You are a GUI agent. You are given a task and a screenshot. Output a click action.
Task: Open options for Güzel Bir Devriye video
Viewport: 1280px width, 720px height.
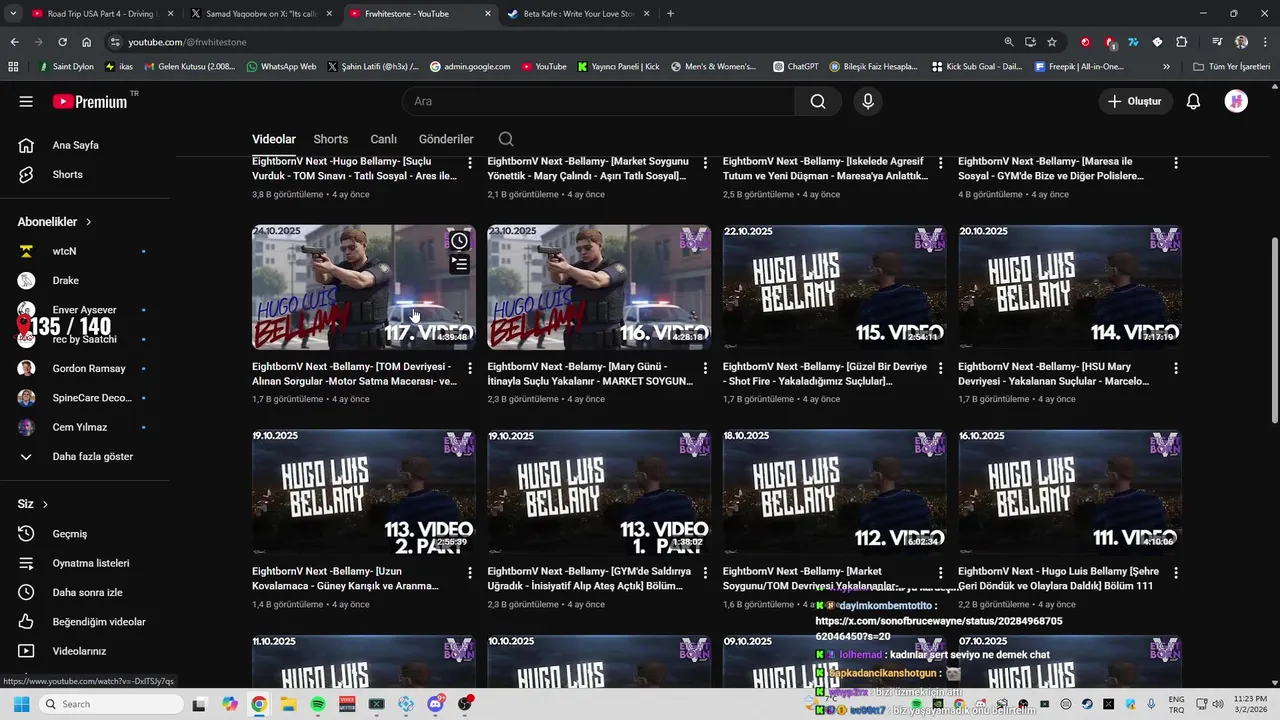tap(941, 368)
